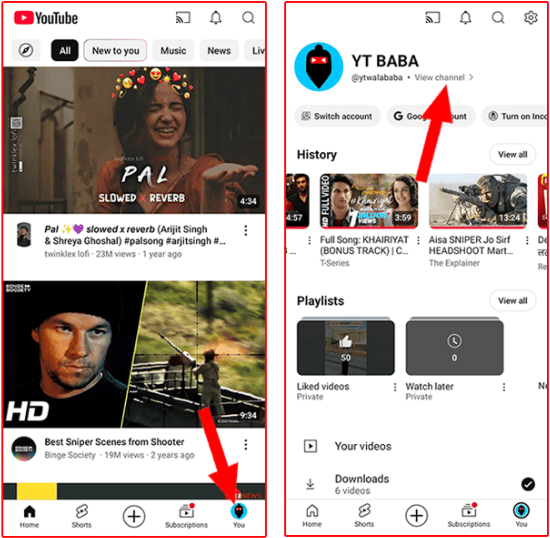Turn on Incognito mode chip

point(515,116)
